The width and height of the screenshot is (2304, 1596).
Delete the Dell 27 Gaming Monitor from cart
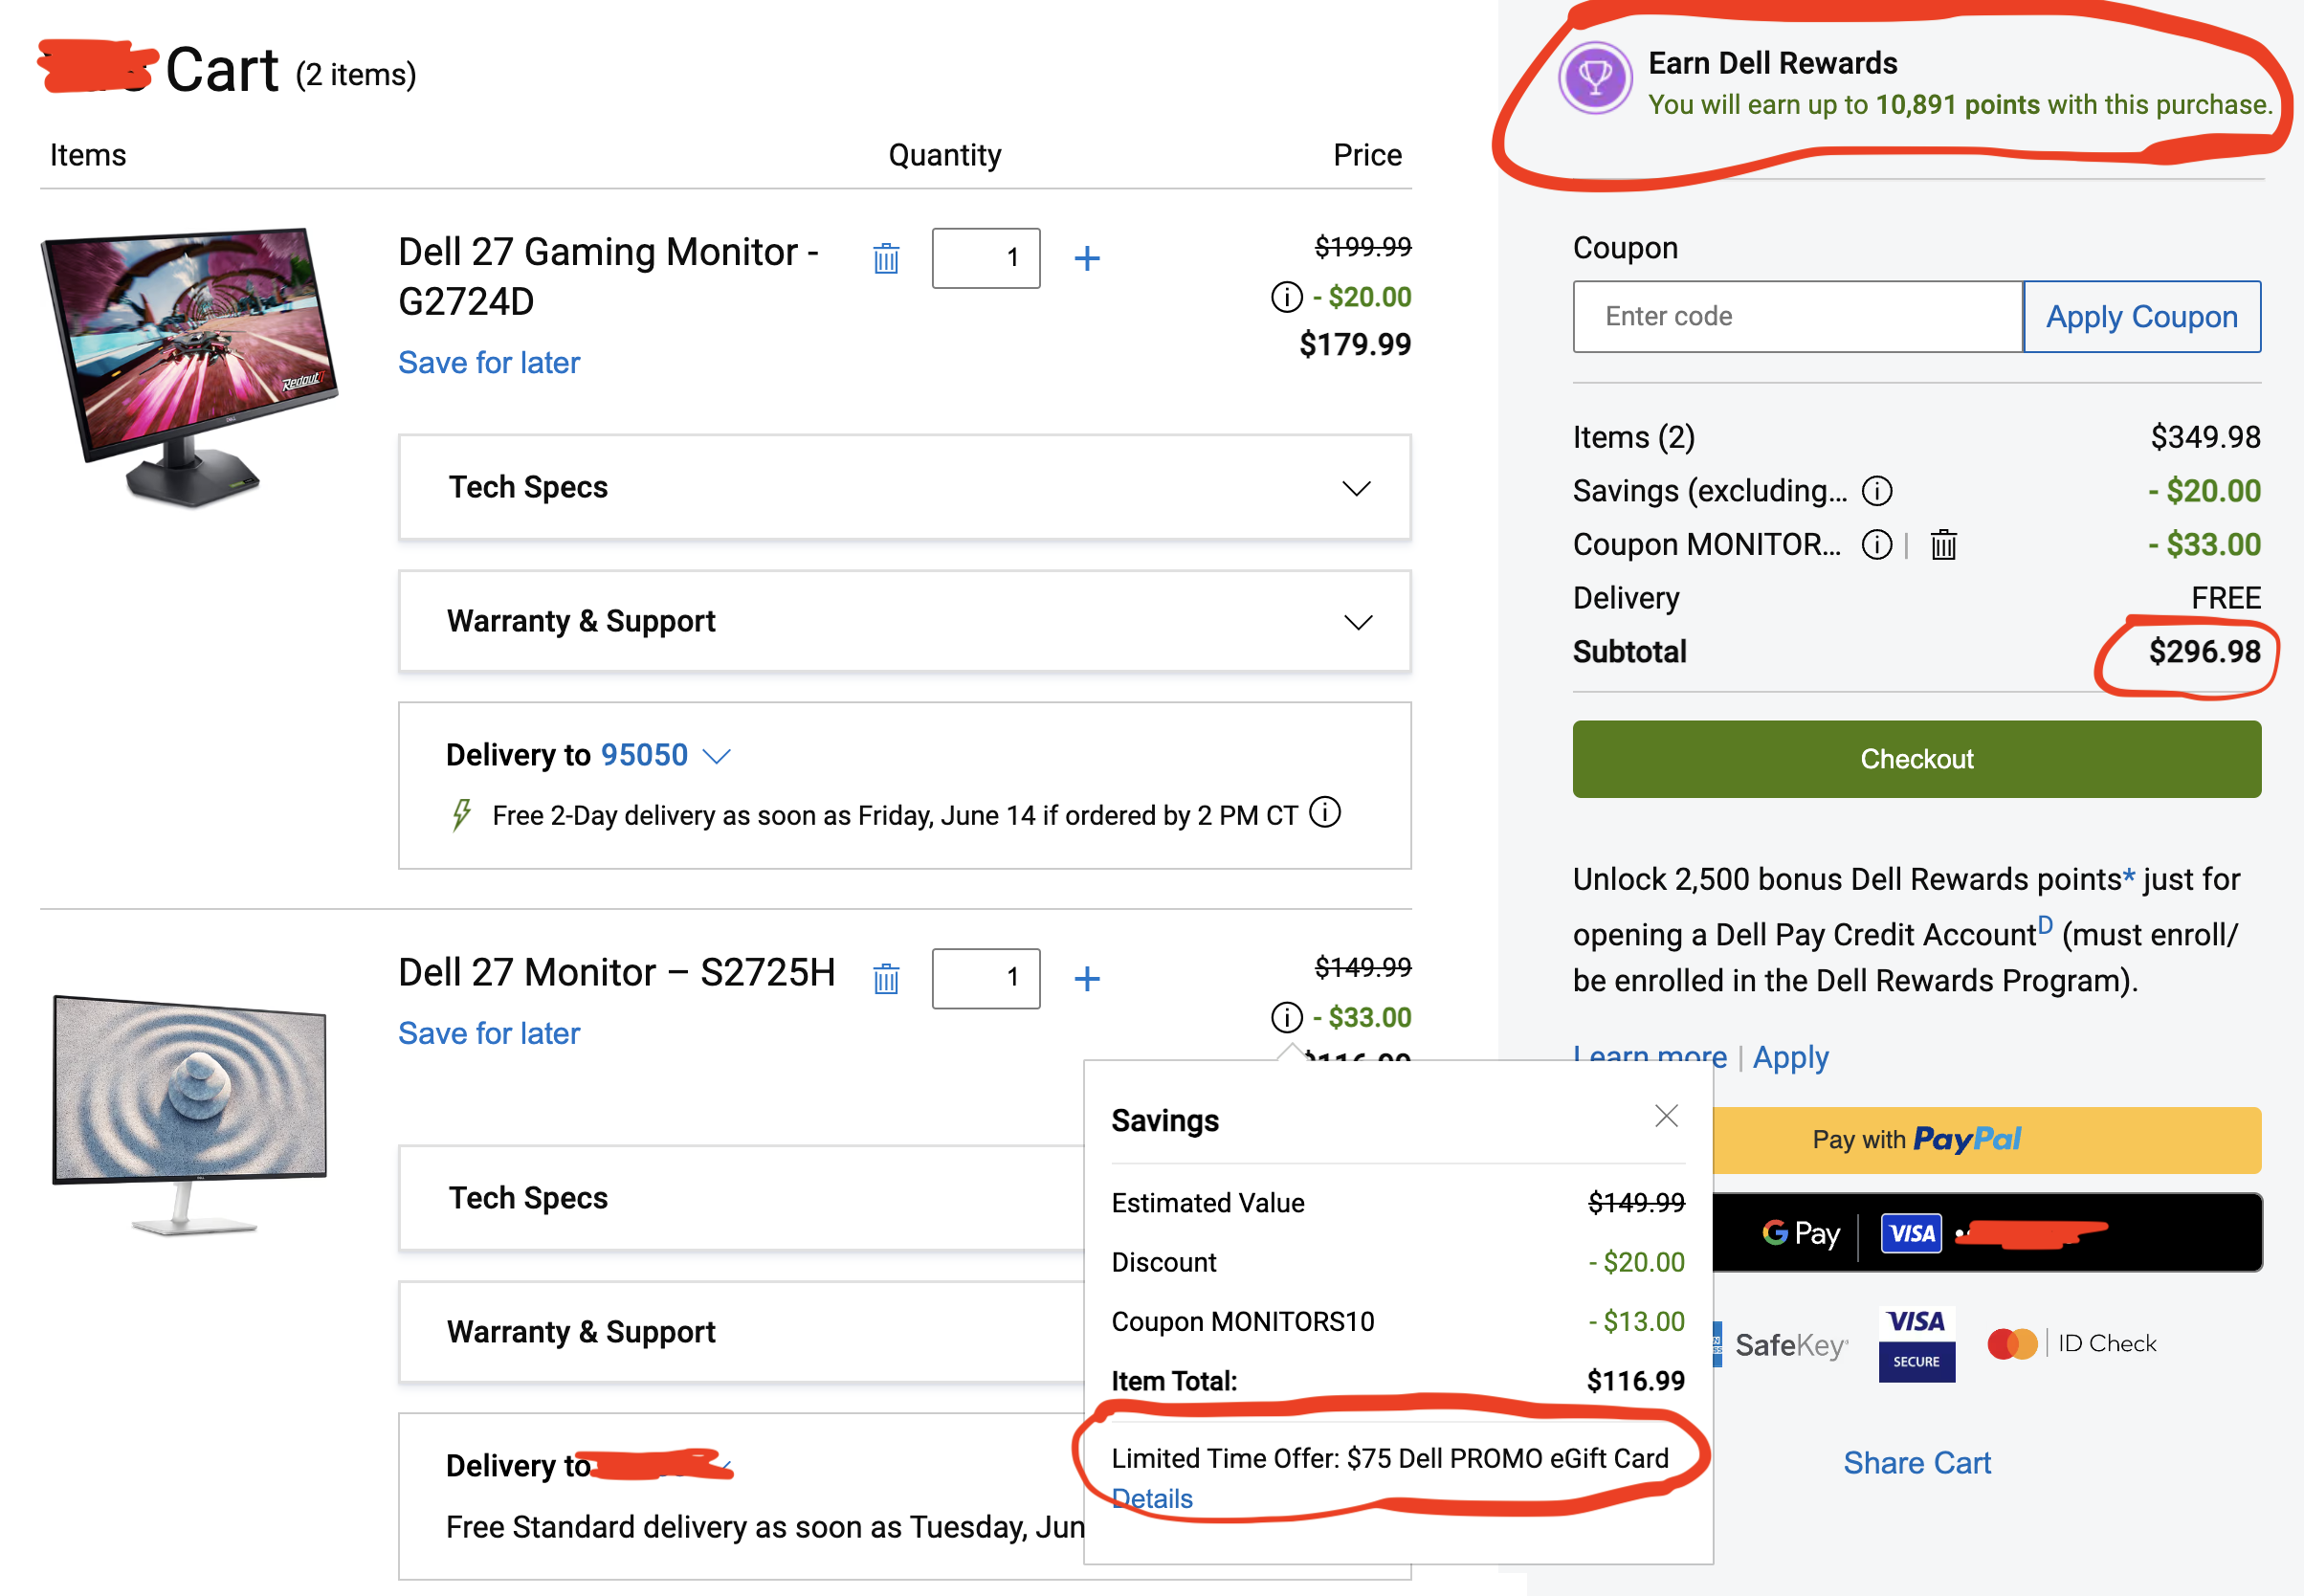(886, 259)
